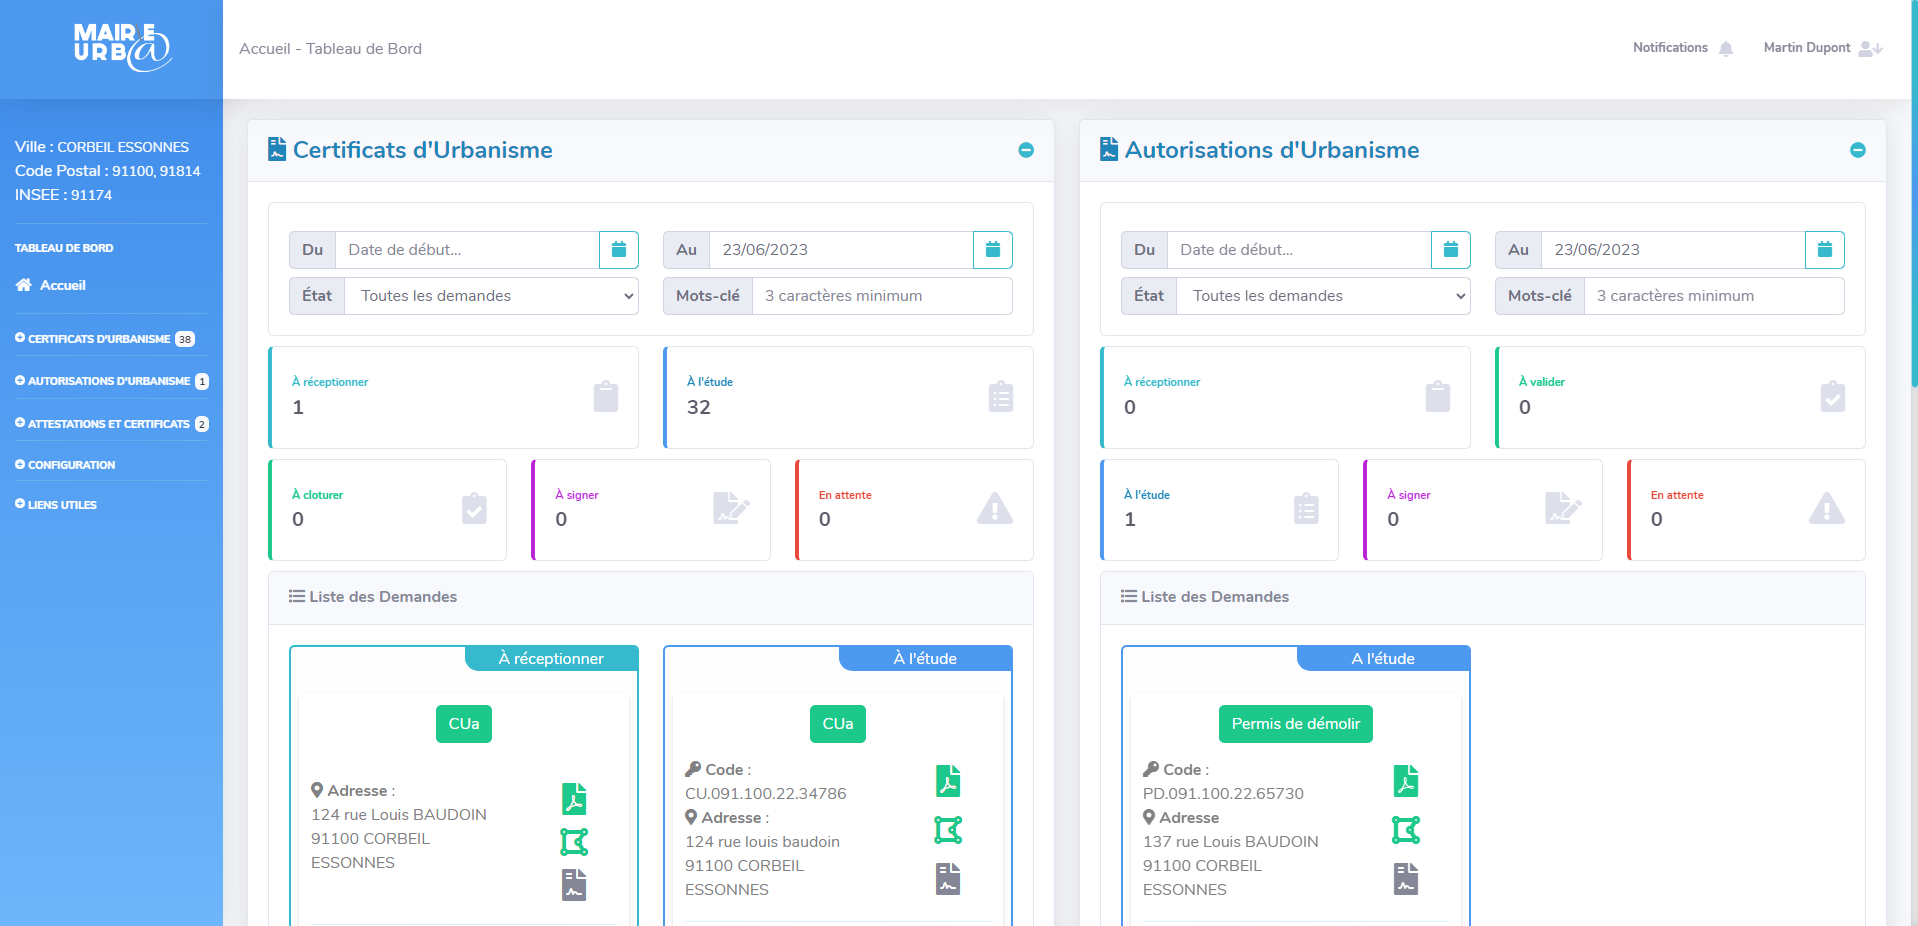Click checkmark clipboard icon in À cloturer card
The height and width of the screenshot is (926, 1918).
coord(475,509)
